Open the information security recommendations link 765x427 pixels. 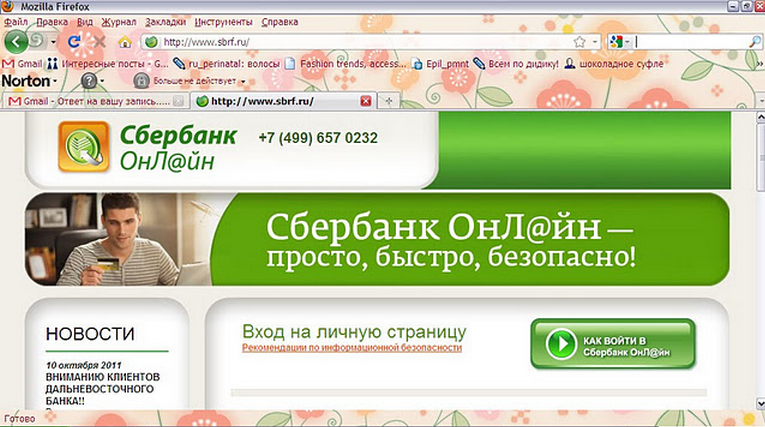pos(352,347)
